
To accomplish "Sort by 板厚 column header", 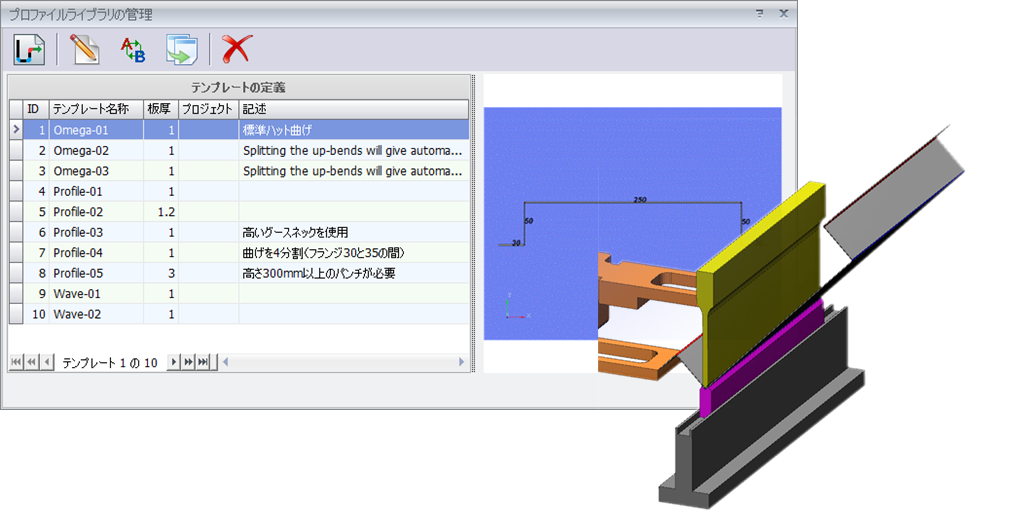I will (161, 109).
